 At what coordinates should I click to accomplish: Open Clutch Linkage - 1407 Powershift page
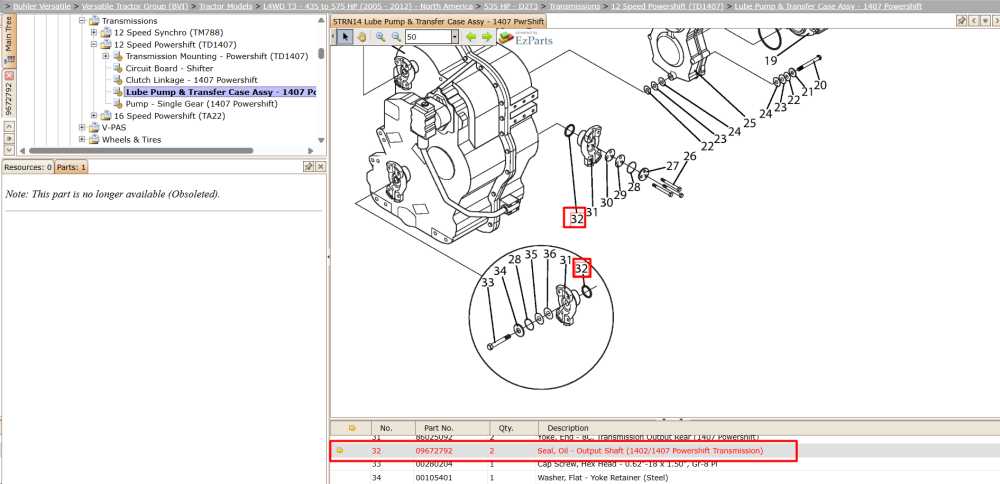coord(191,80)
